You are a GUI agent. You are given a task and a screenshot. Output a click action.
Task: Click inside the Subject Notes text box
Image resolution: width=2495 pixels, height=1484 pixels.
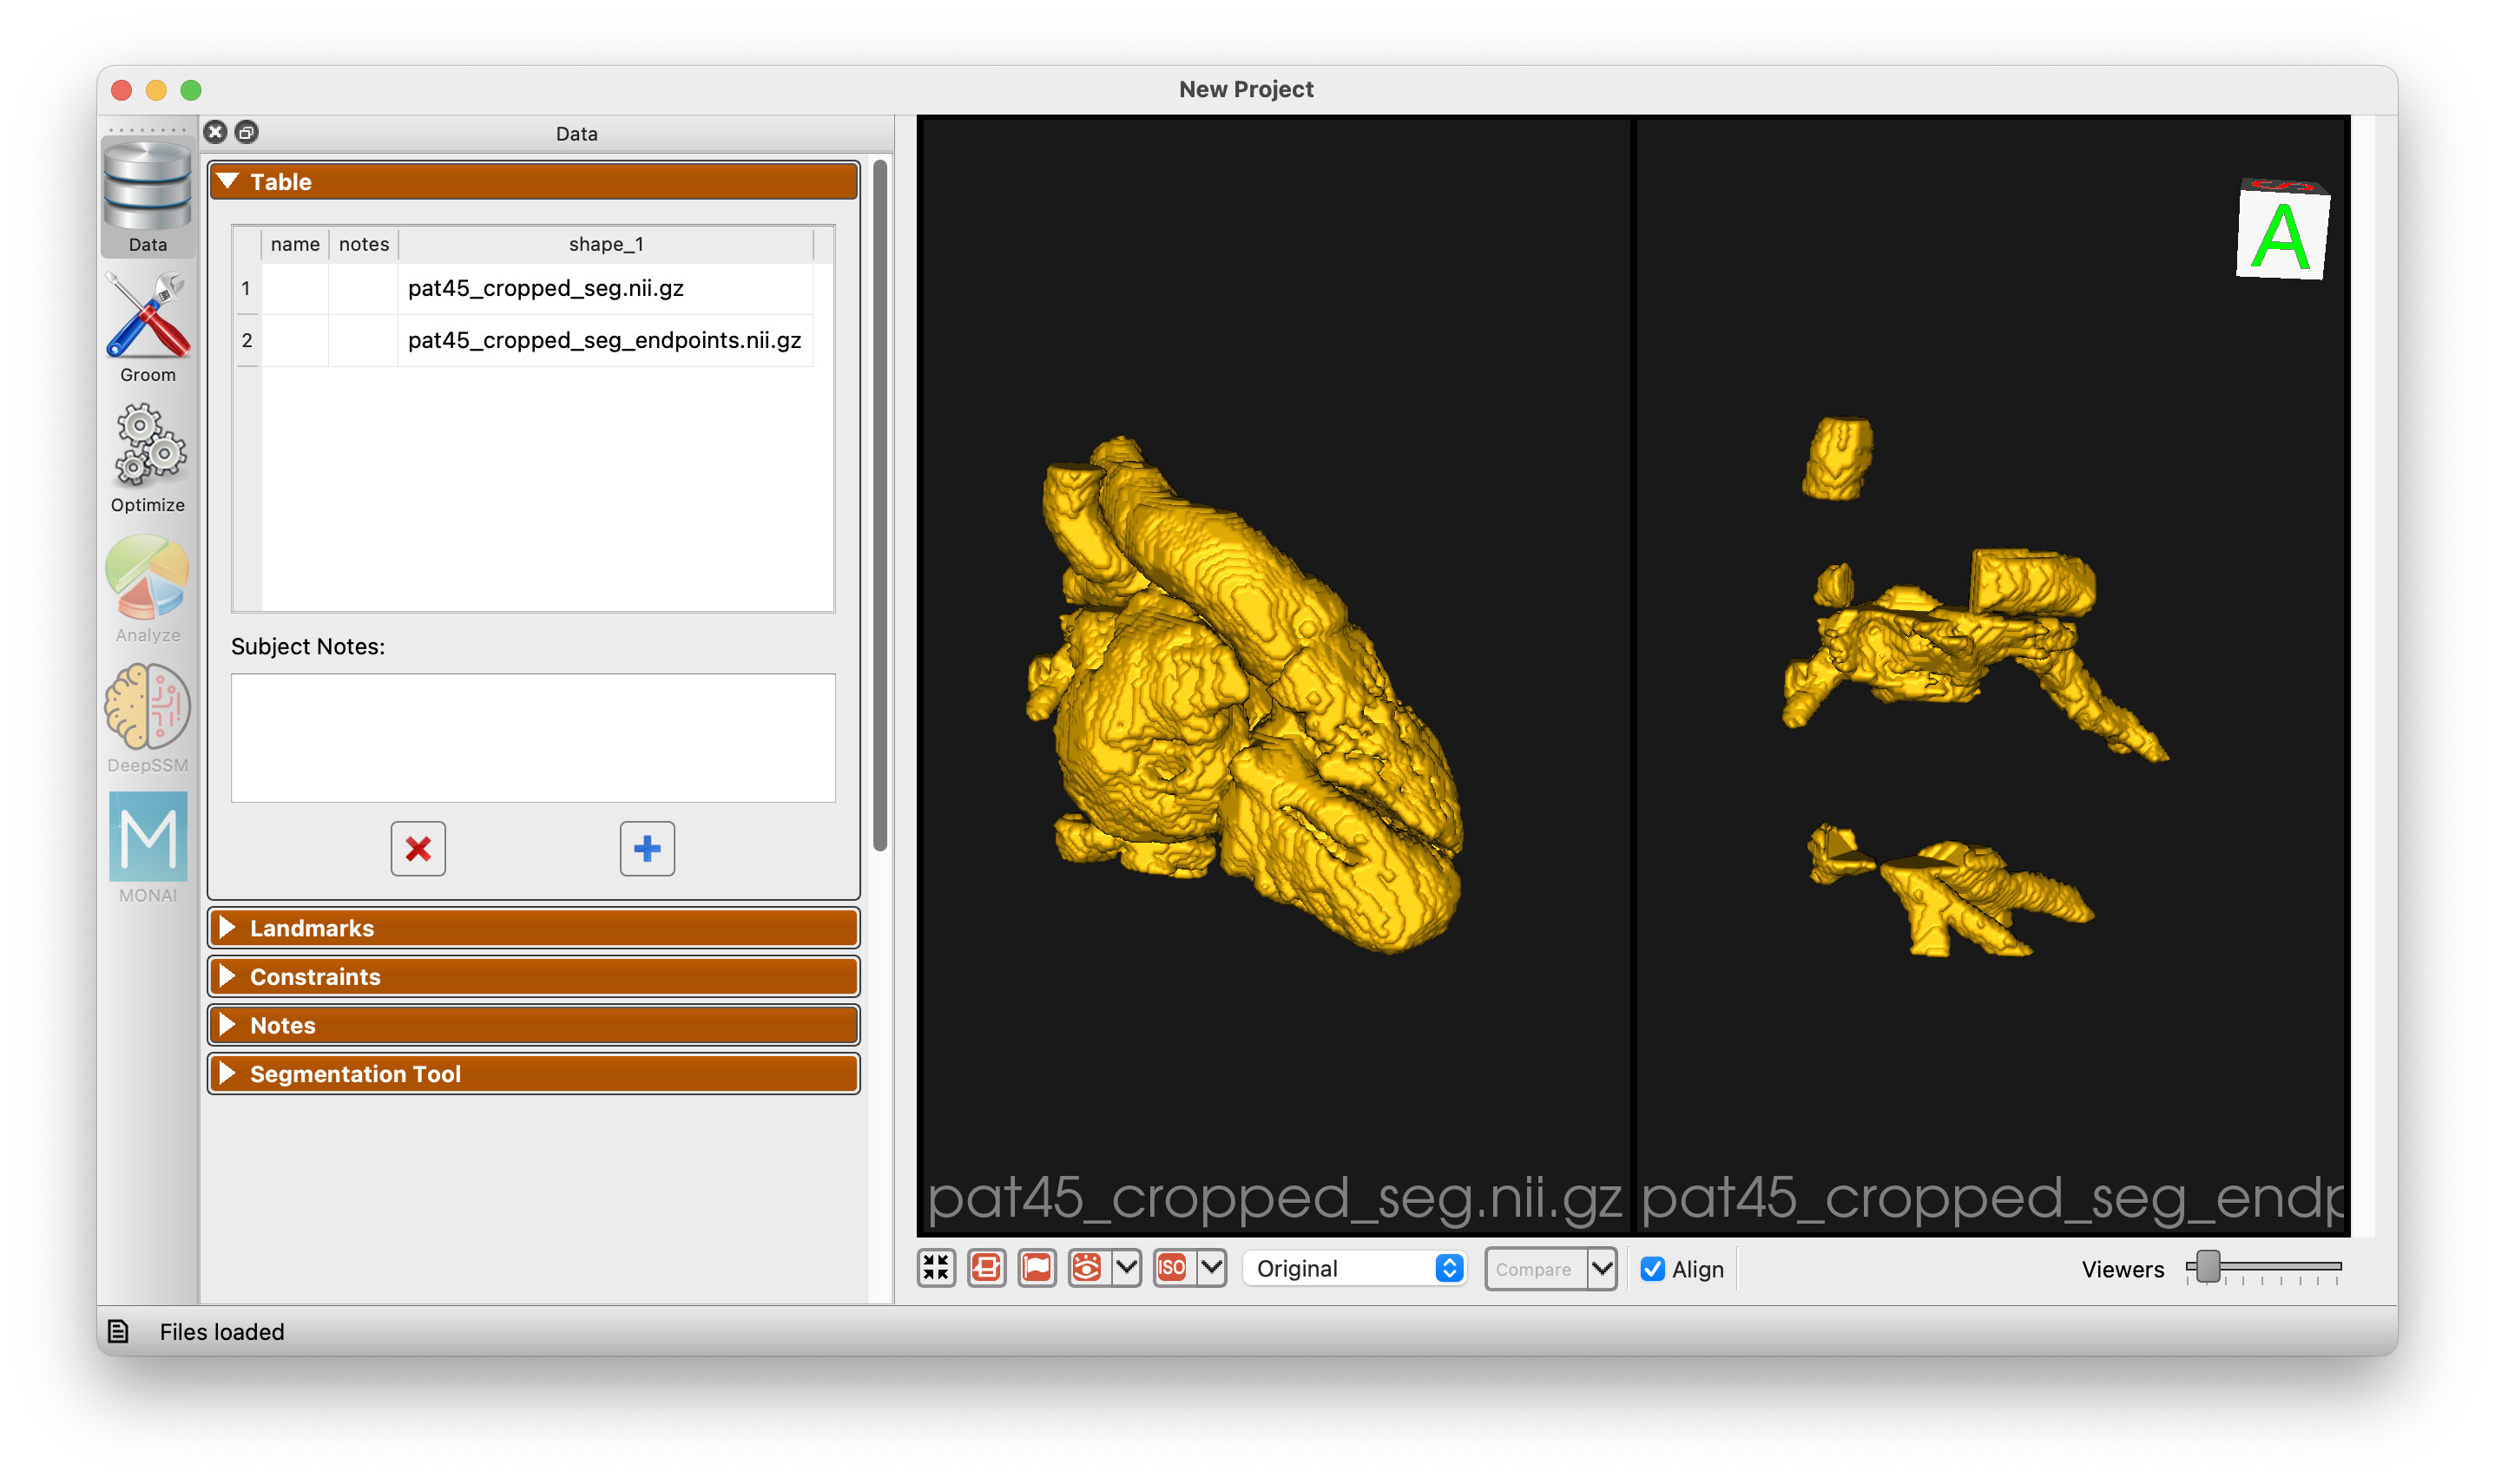click(x=533, y=737)
